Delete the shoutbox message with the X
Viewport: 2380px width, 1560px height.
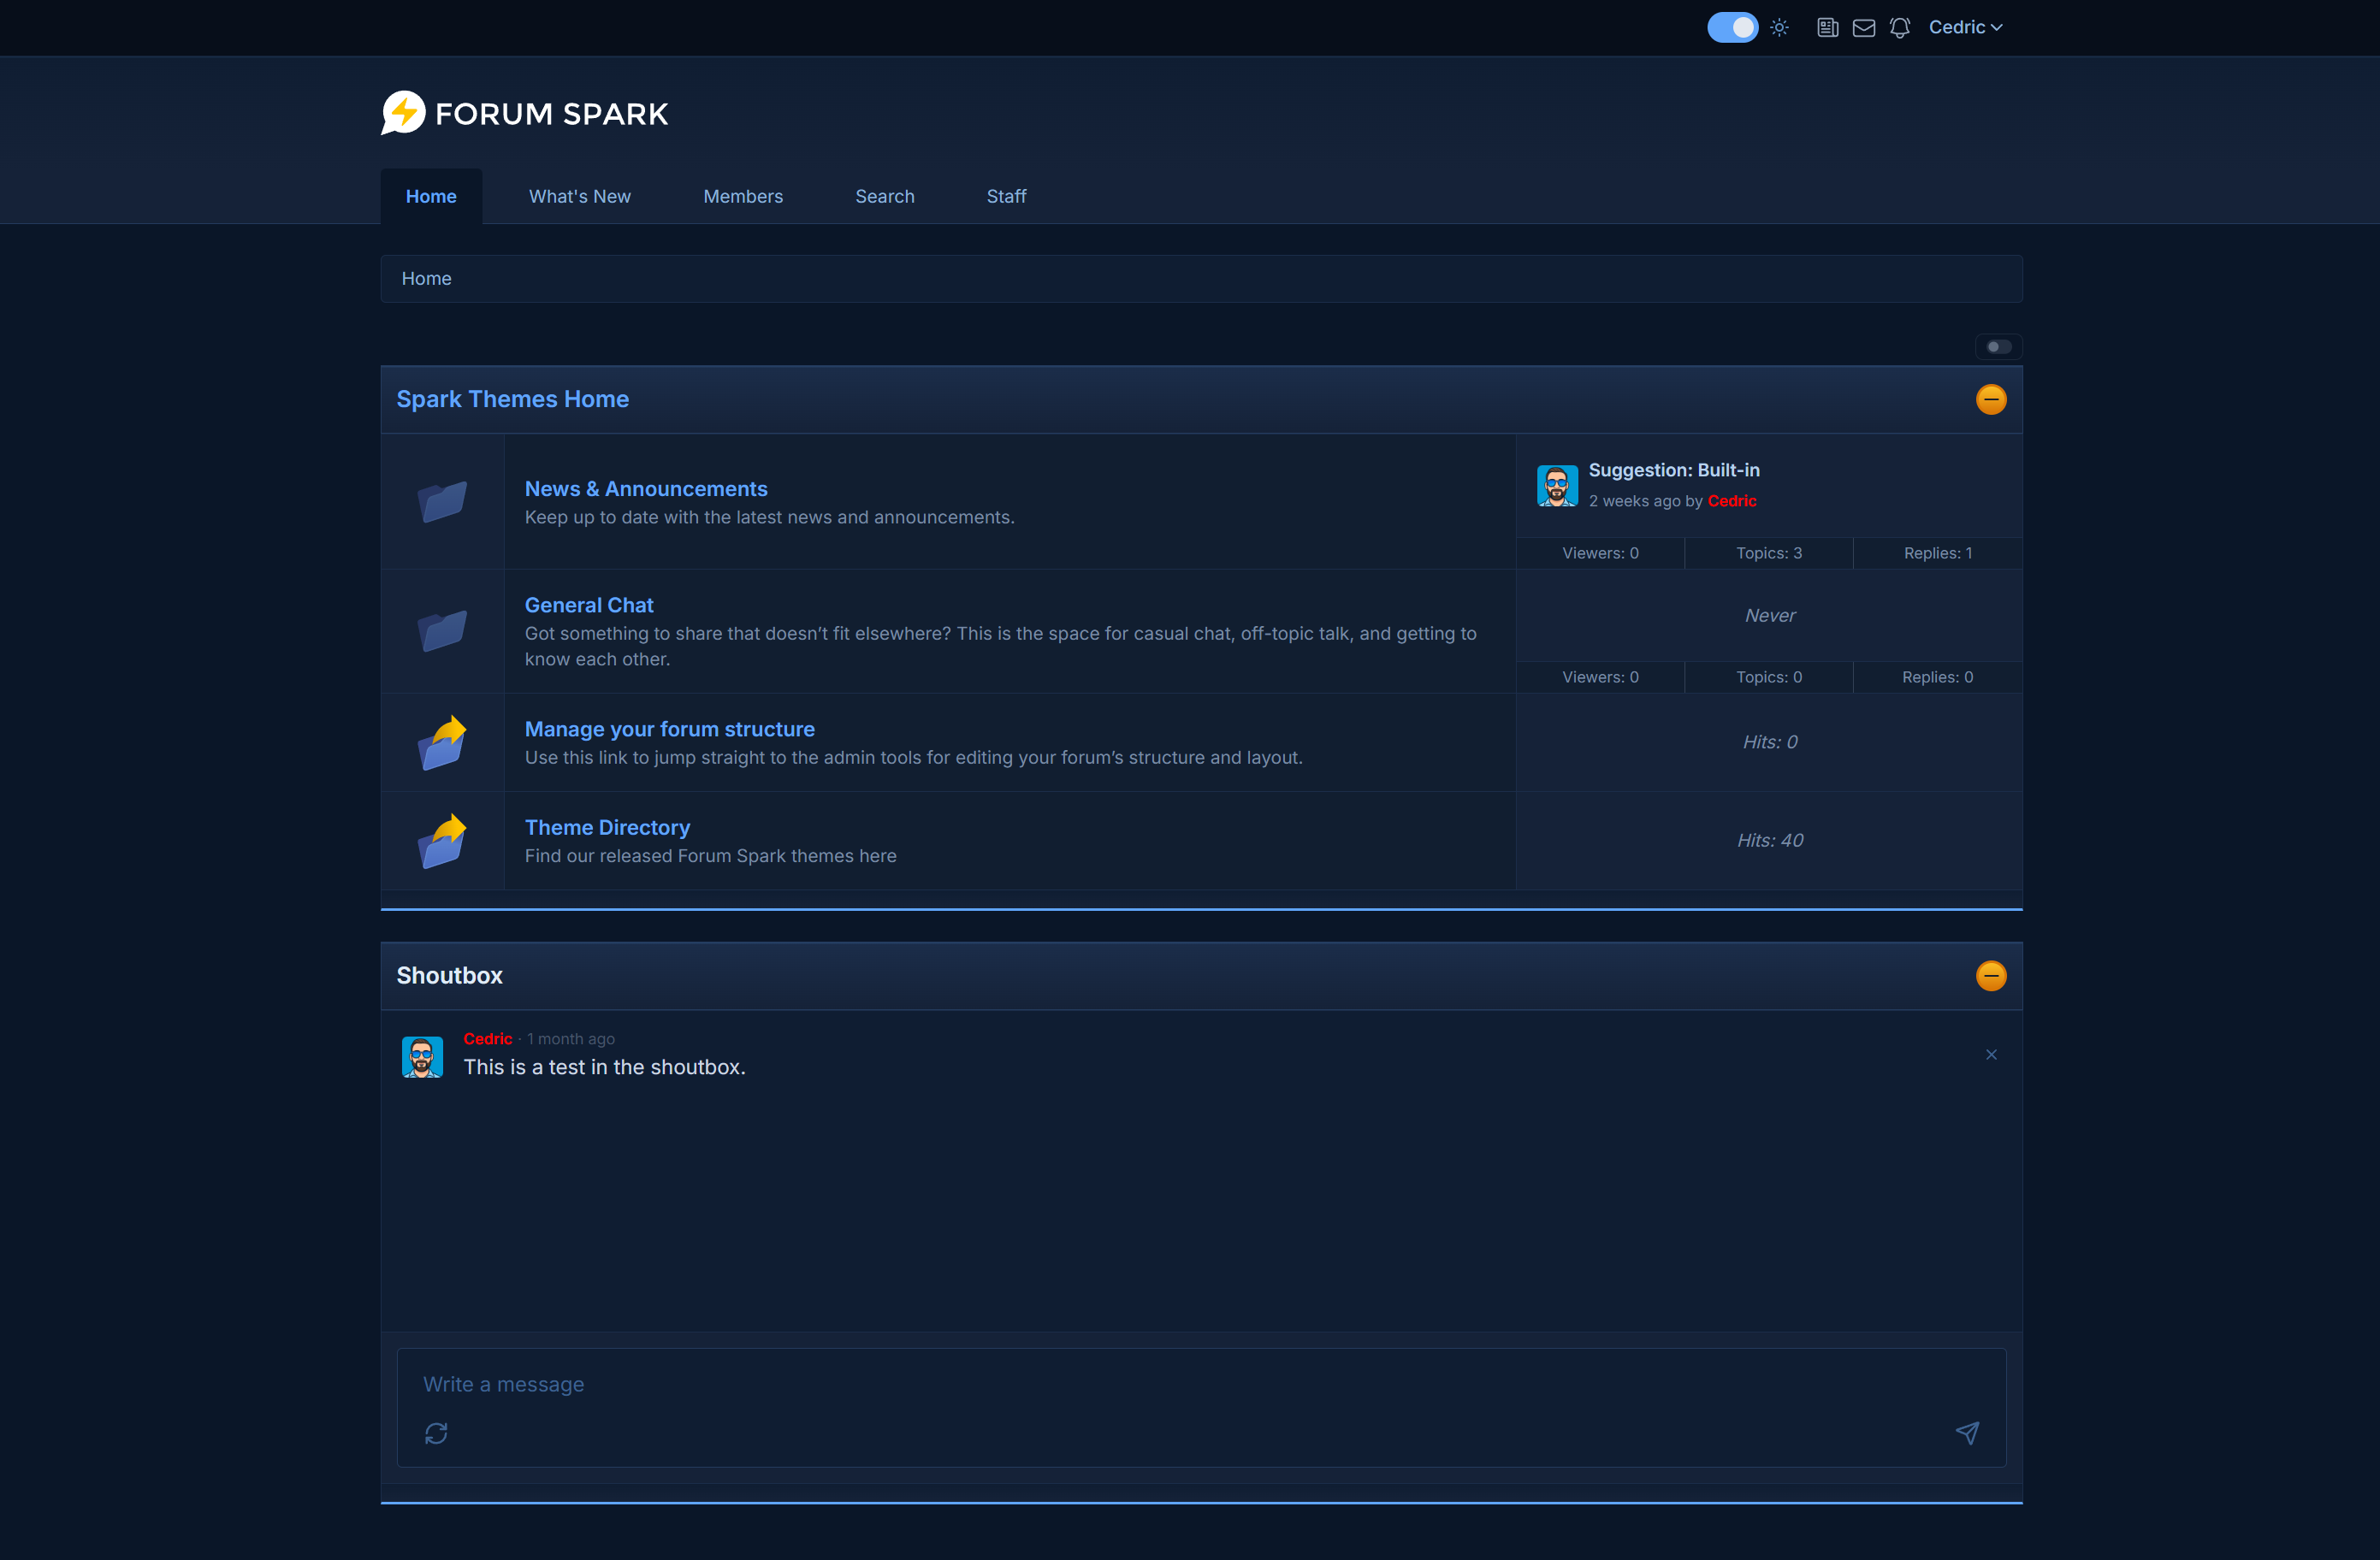1991,1055
